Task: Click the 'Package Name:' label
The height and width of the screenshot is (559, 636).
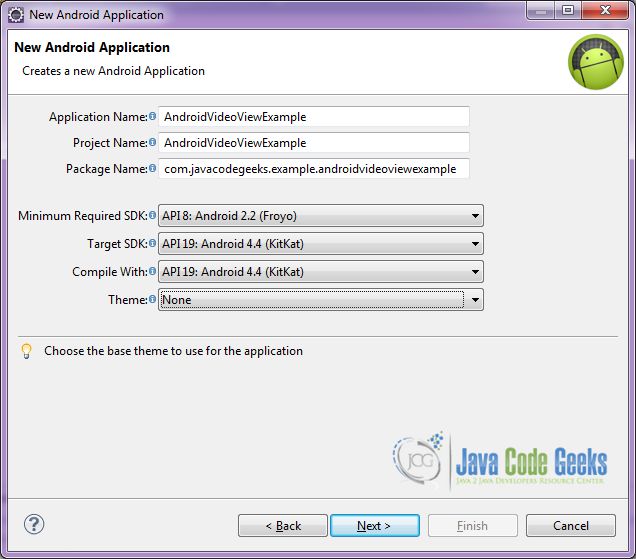Action: [107, 169]
